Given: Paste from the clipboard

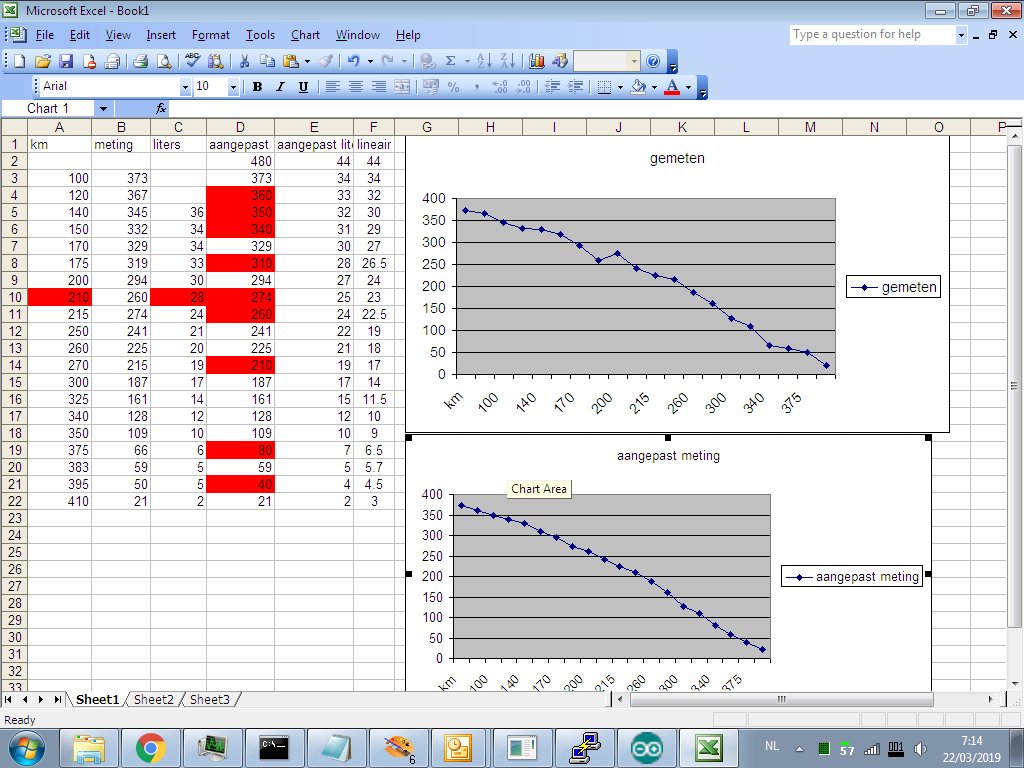Looking at the screenshot, I should (291, 61).
